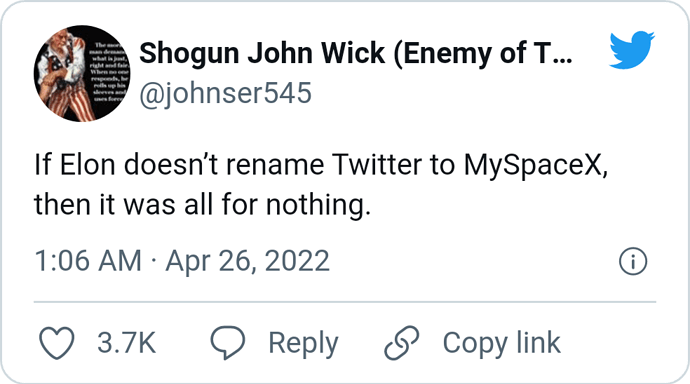Like the tweet with the heart icon
The height and width of the screenshot is (384, 690).
point(57,343)
